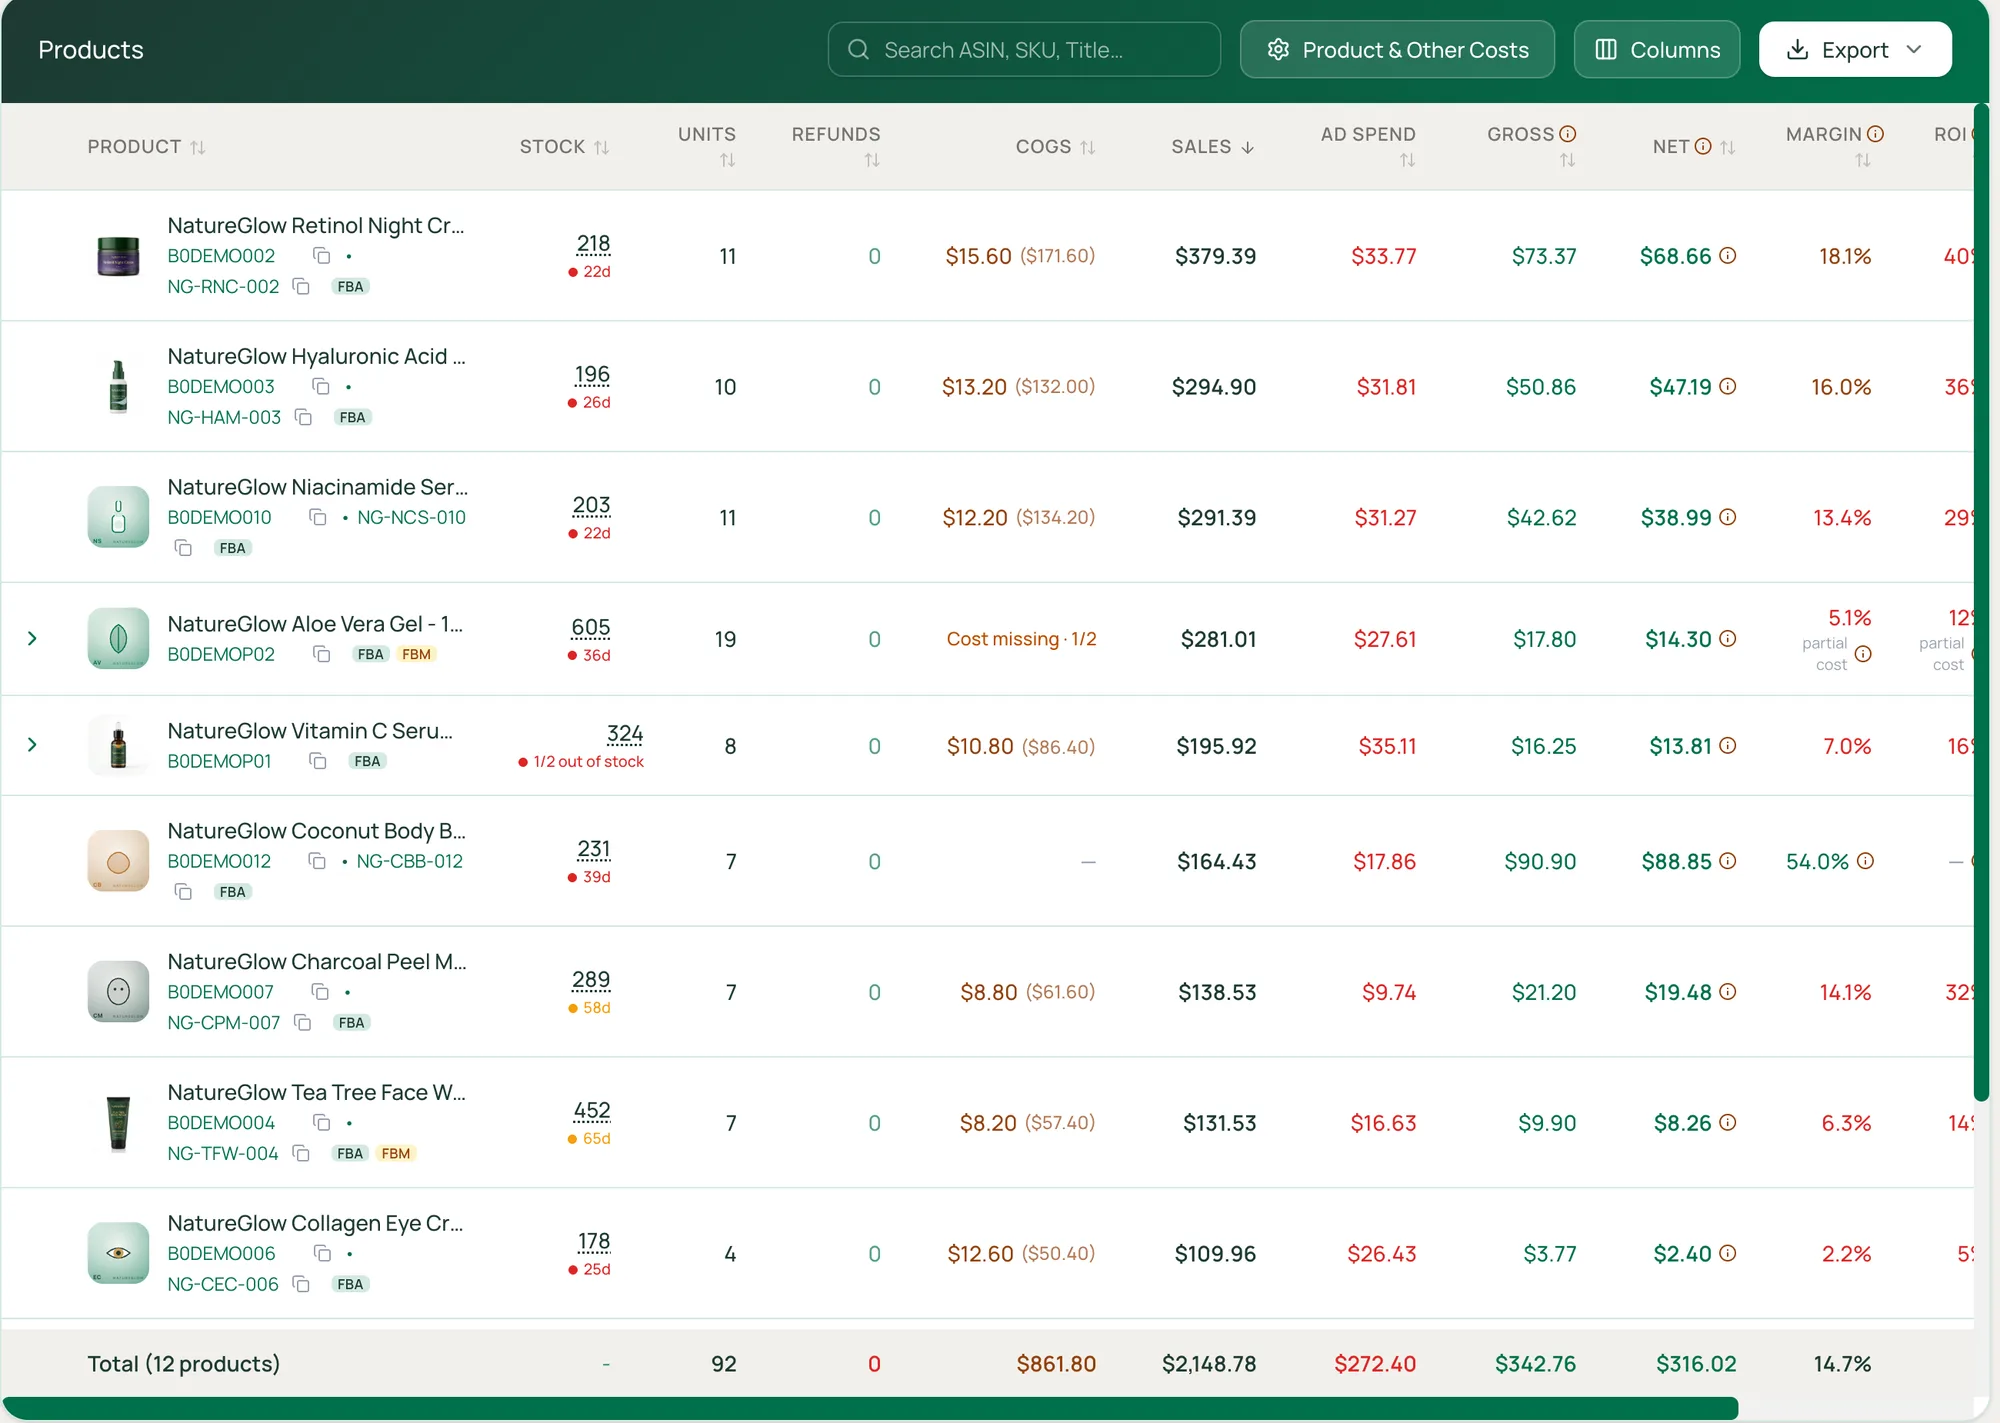Viewport: 2000px width, 1423px height.
Task: Open net info icon beside $14.30
Action: click(1727, 638)
